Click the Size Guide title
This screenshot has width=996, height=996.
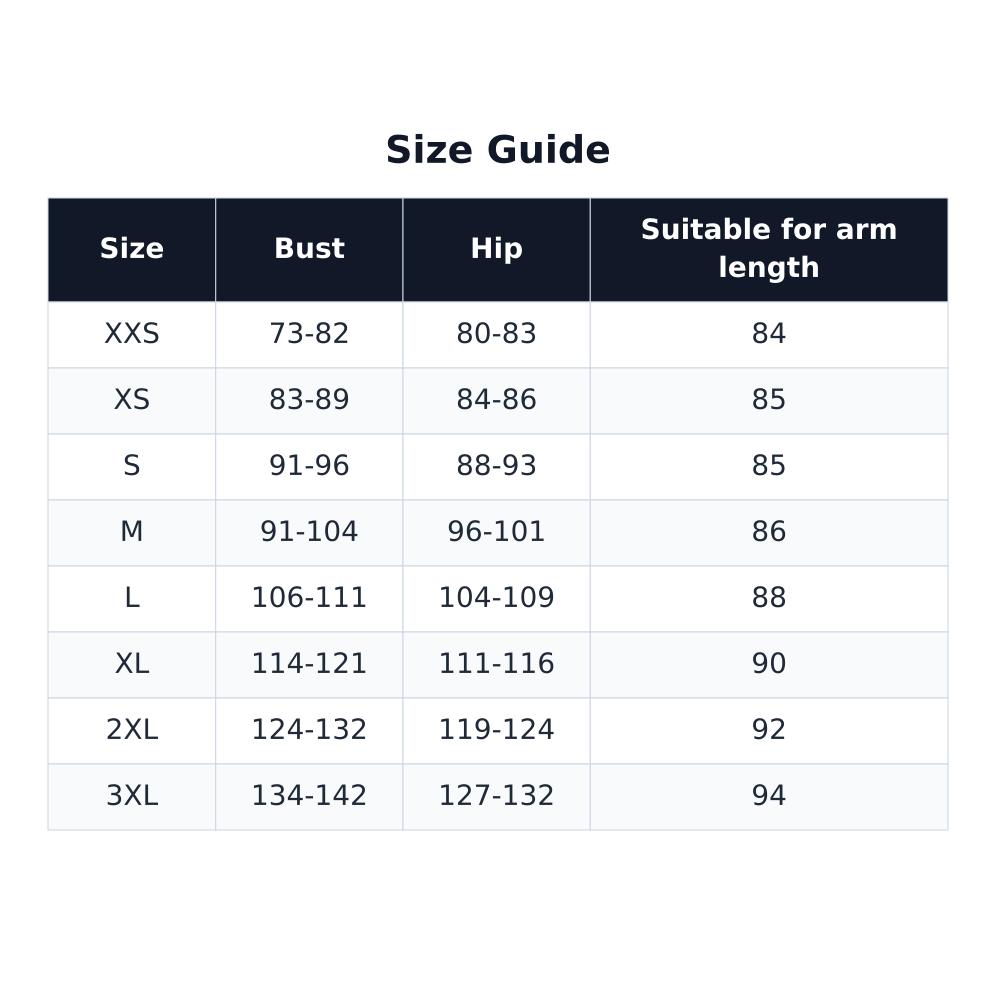pyautogui.click(x=497, y=150)
